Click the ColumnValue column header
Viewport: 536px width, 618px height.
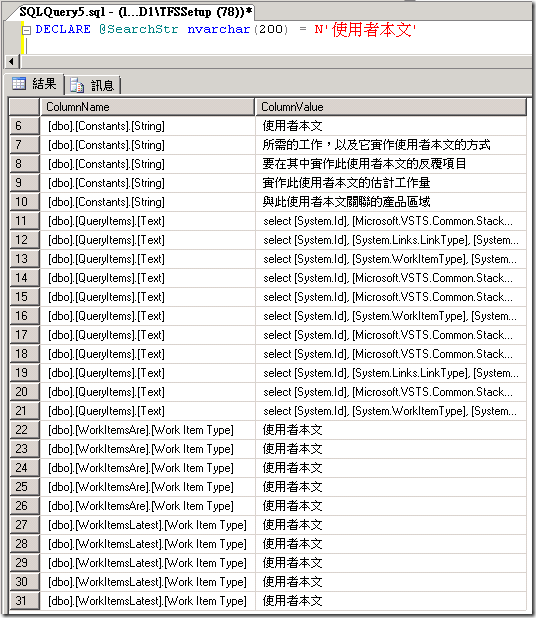point(391,107)
